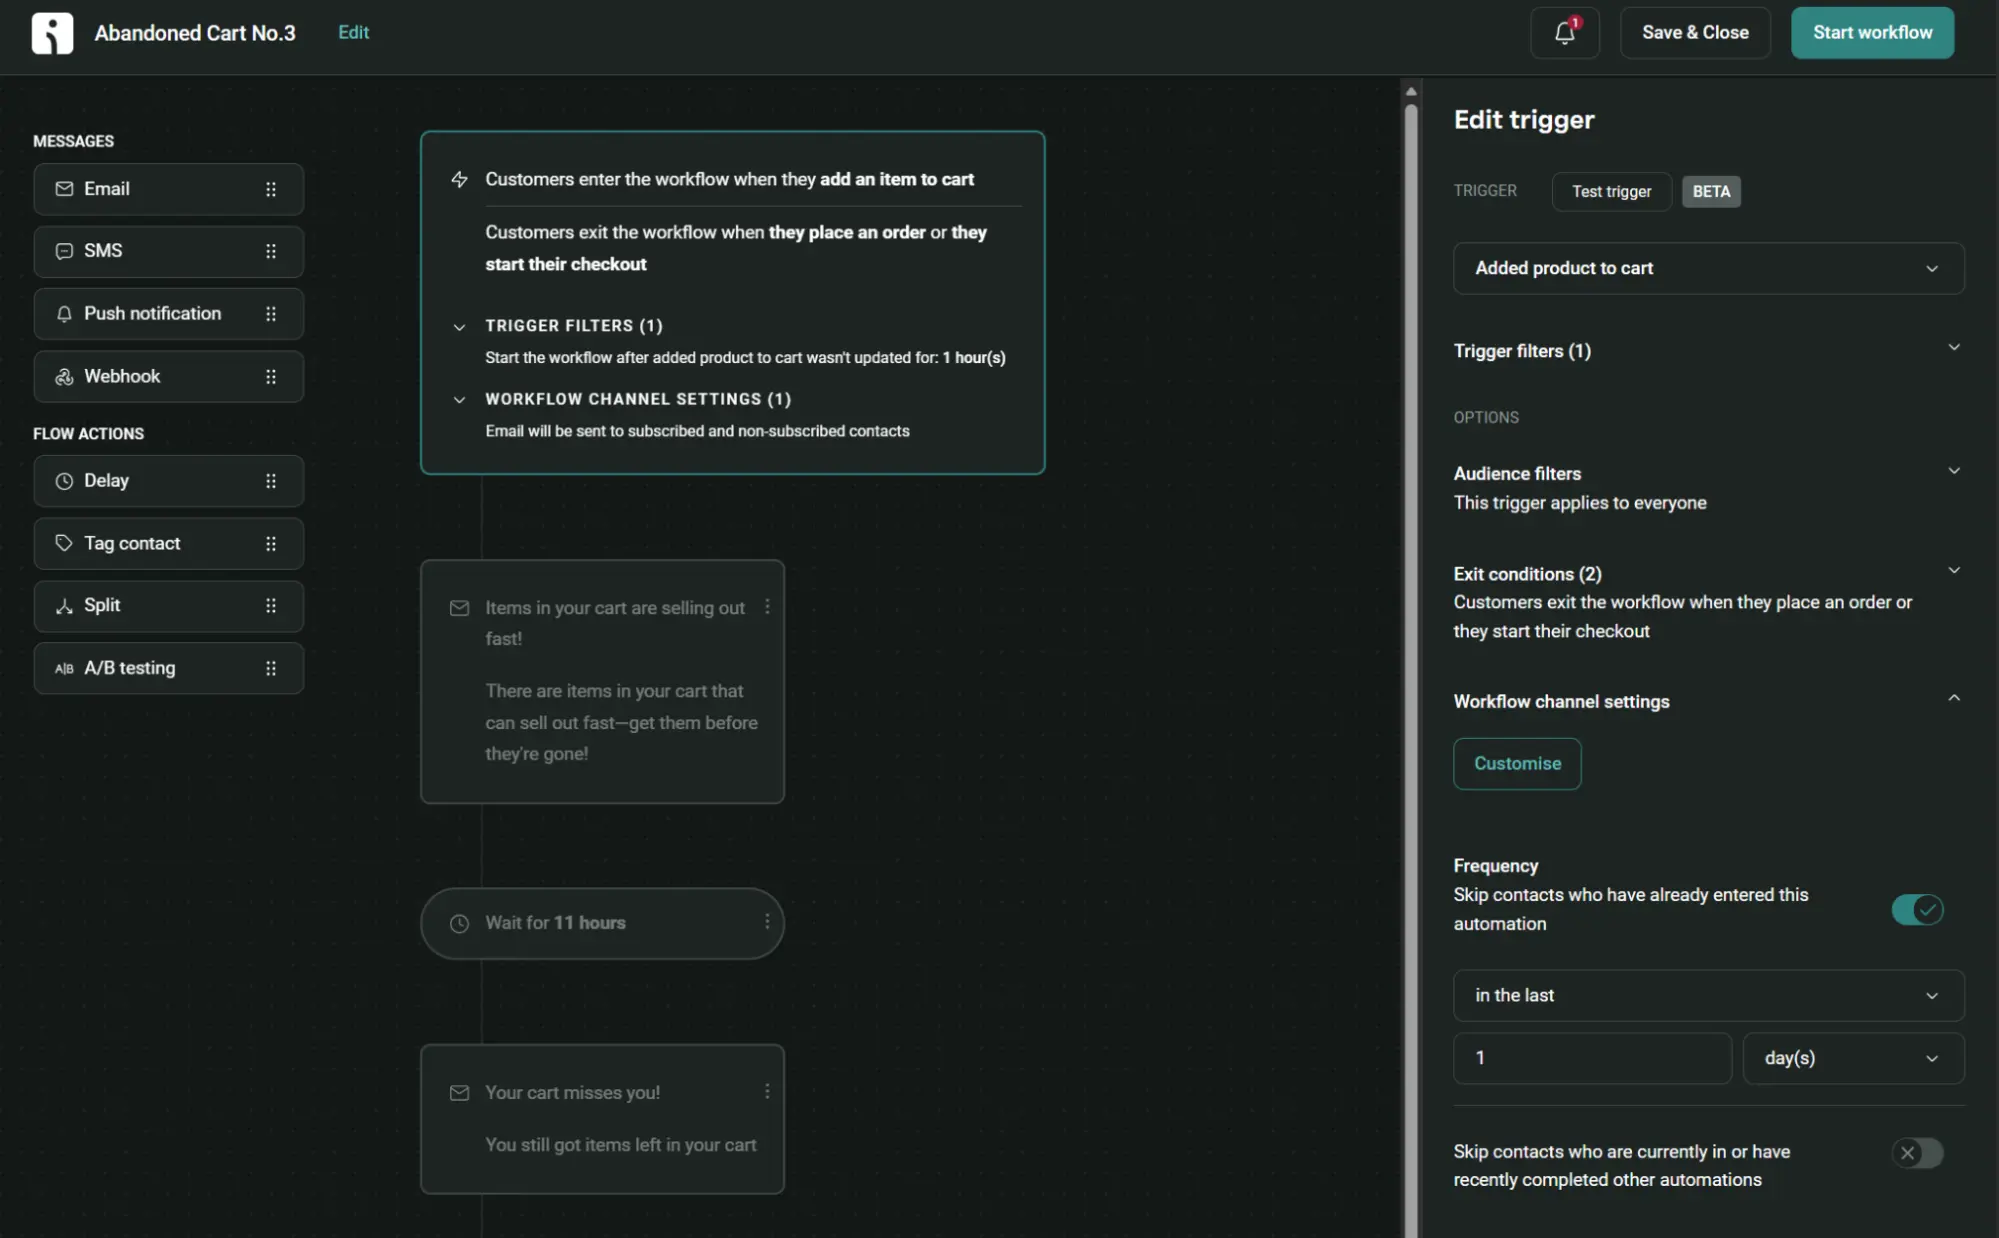Click the BETA badge
The width and height of the screenshot is (1999, 1238).
pyautogui.click(x=1711, y=192)
